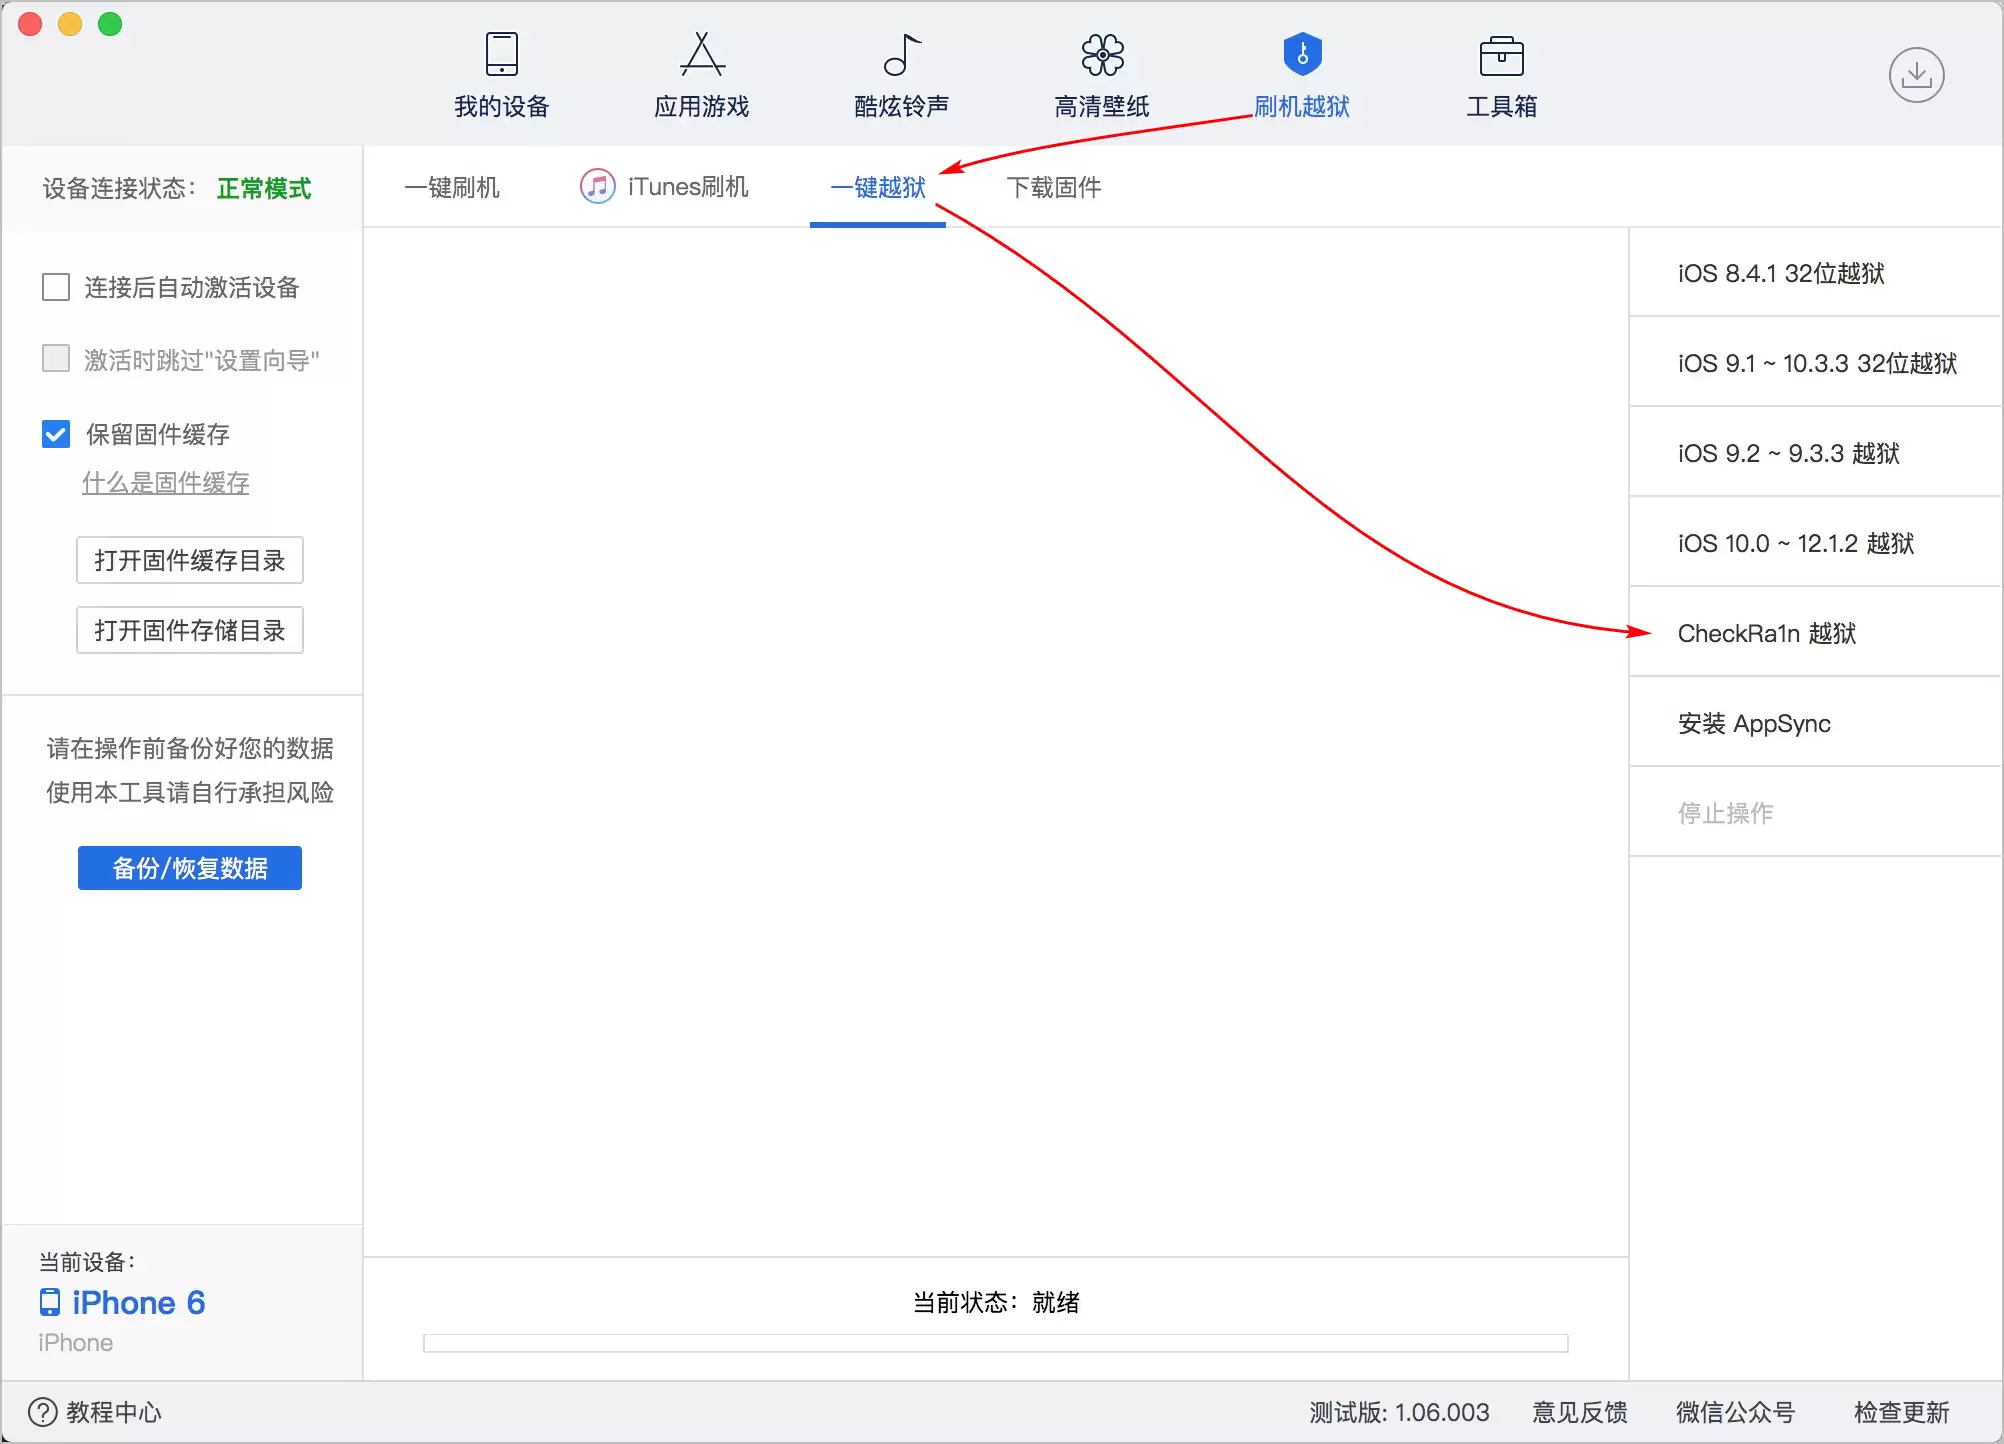Click the green zoom window button
2004x1444 pixels.
point(110,24)
